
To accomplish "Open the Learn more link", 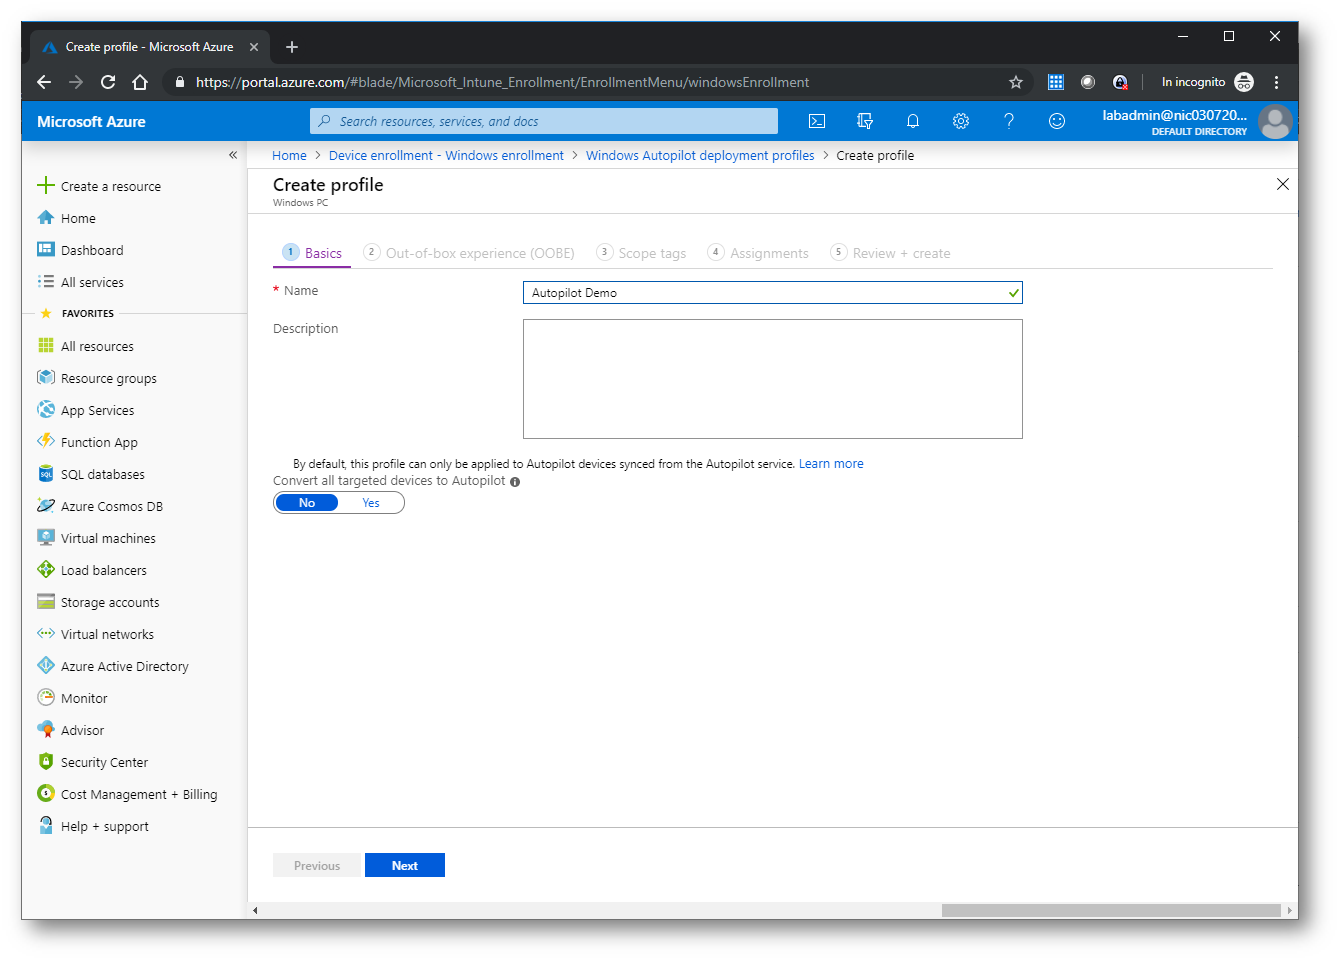I will click(x=831, y=464).
